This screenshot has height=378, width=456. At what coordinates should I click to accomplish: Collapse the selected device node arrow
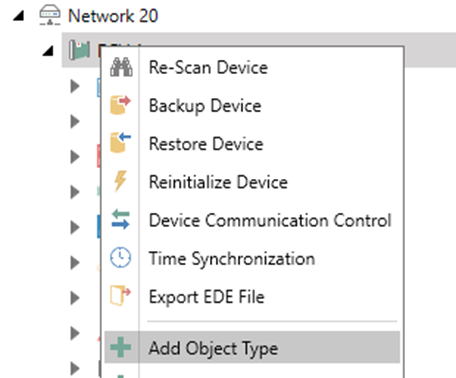(48, 51)
